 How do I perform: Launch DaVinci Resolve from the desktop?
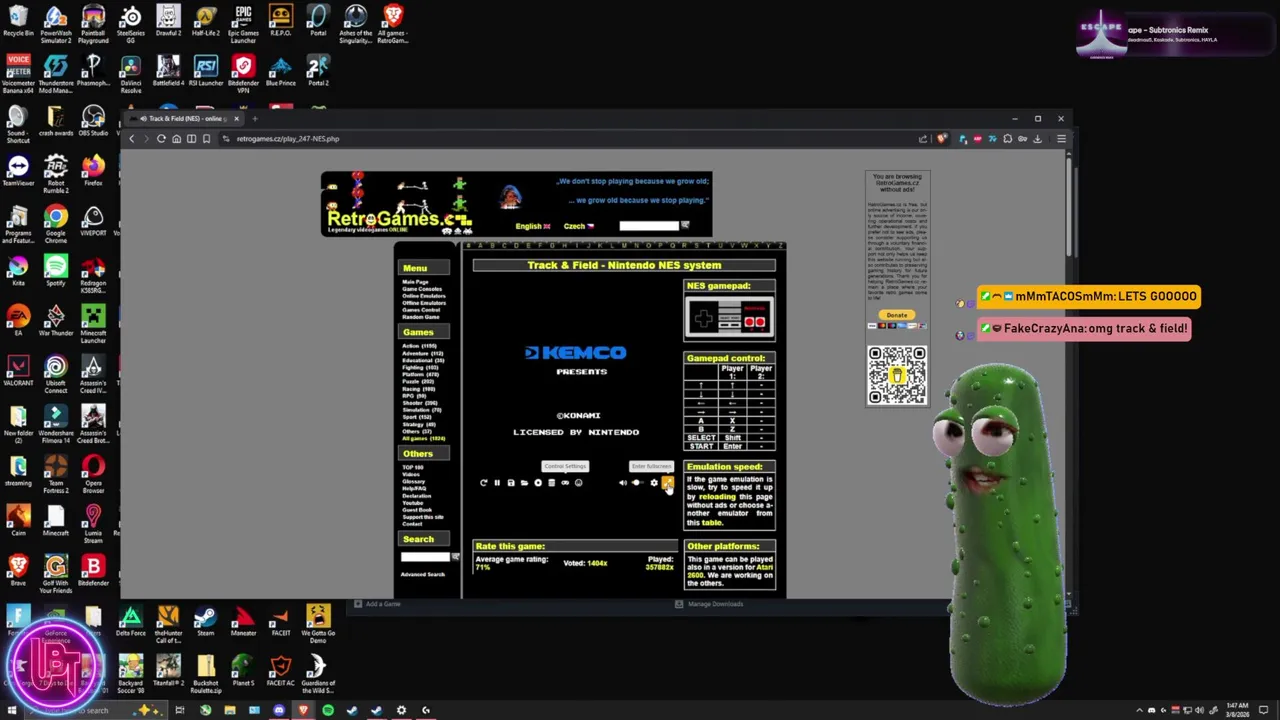(x=130, y=74)
